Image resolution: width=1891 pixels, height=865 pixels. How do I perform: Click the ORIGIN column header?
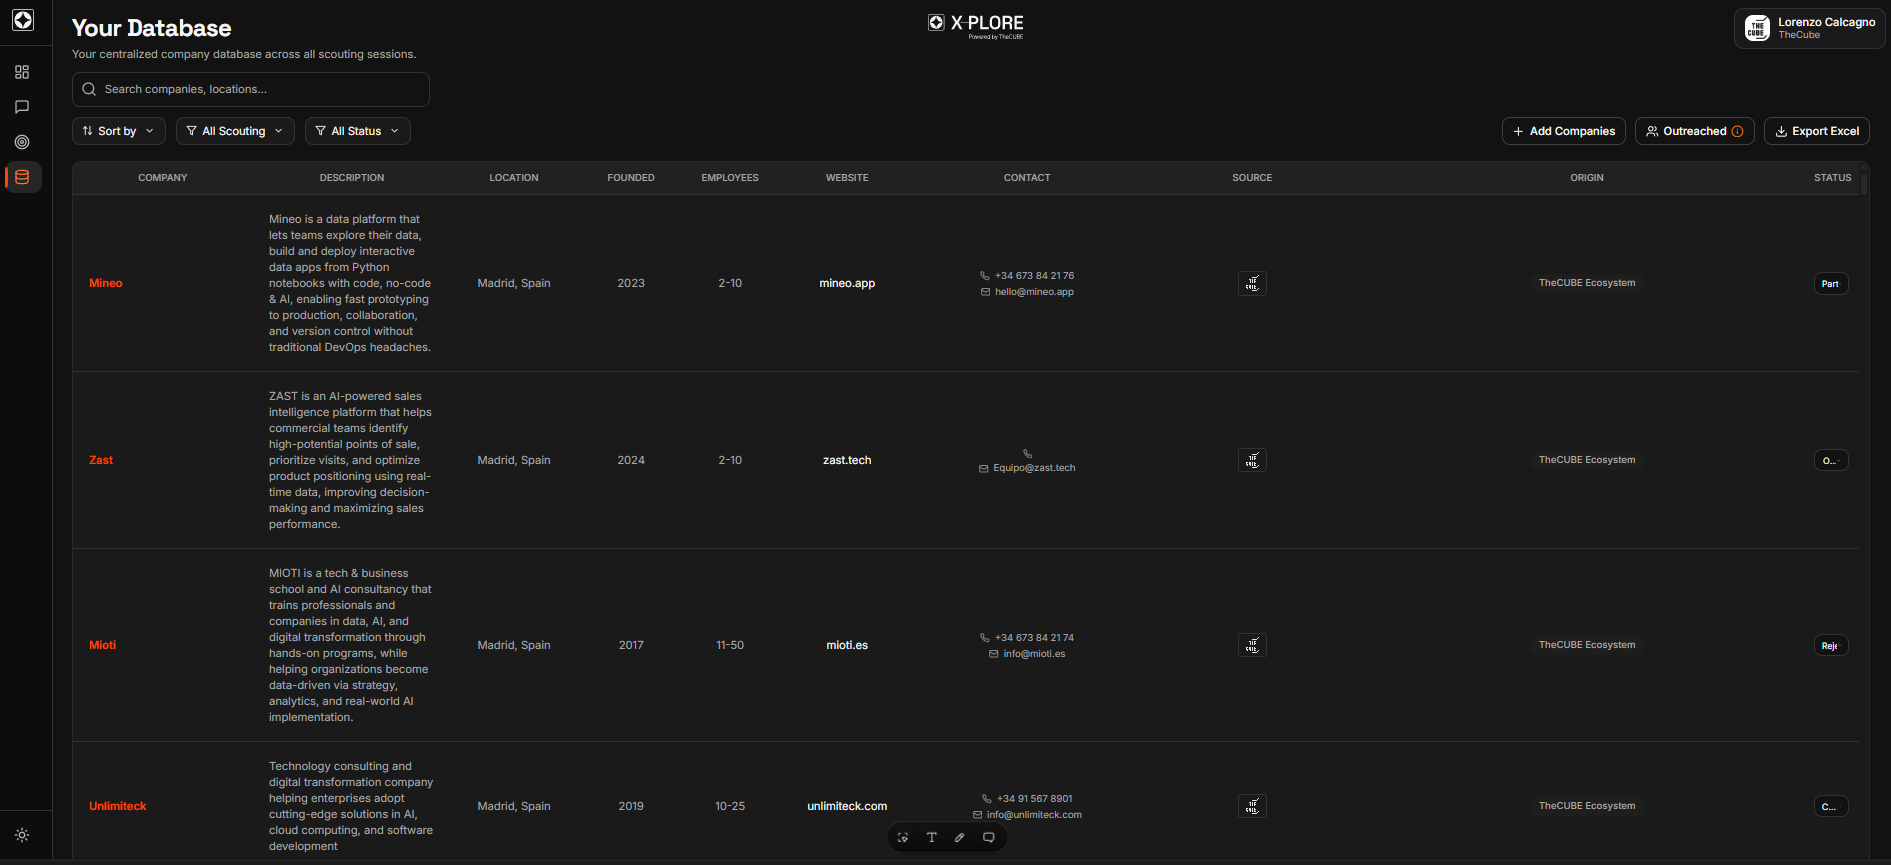click(x=1587, y=178)
